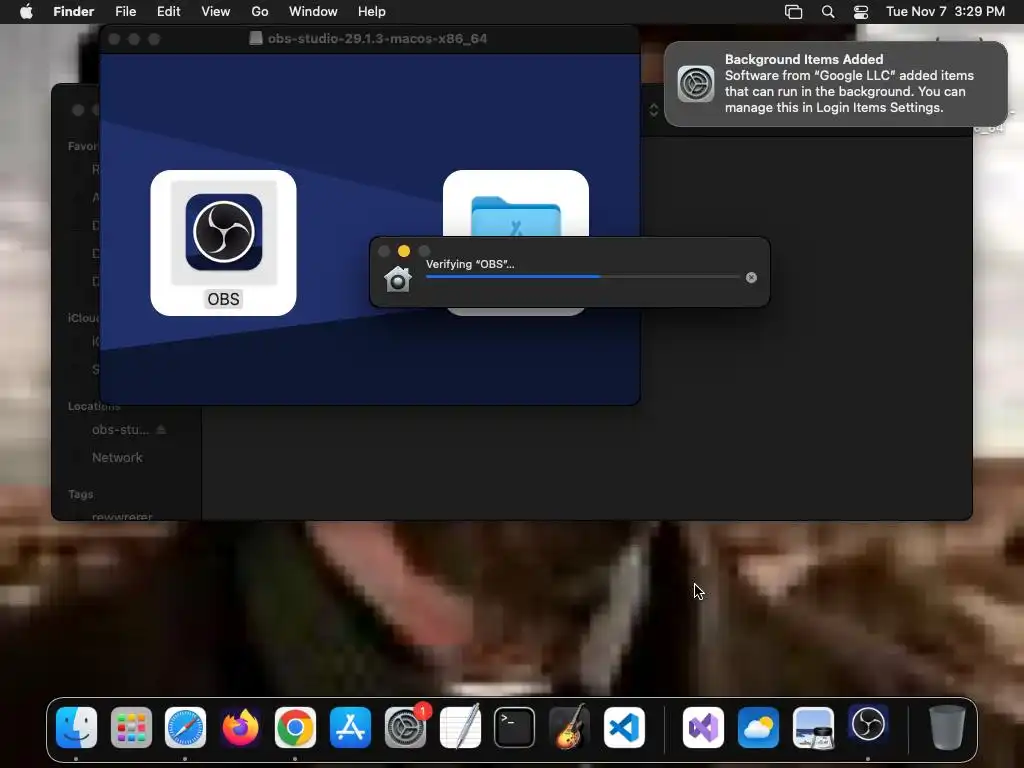Open the Edit menu
This screenshot has height=768, width=1024.
[168, 12]
